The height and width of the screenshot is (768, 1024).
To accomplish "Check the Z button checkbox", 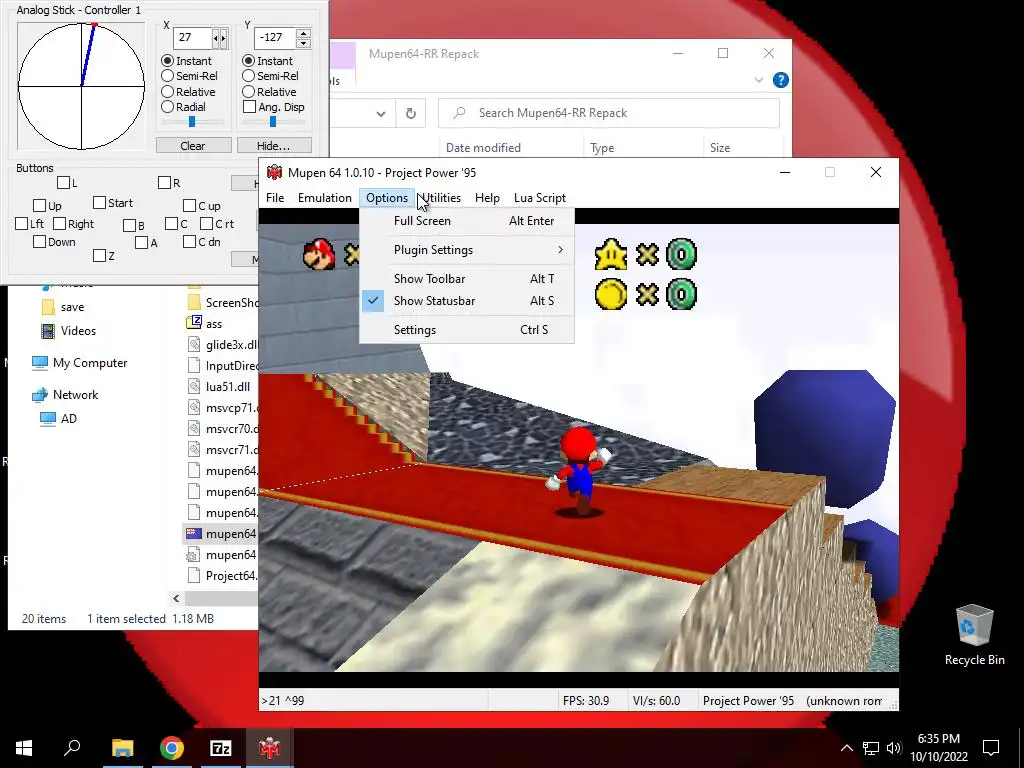I will pyautogui.click(x=99, y=255).
